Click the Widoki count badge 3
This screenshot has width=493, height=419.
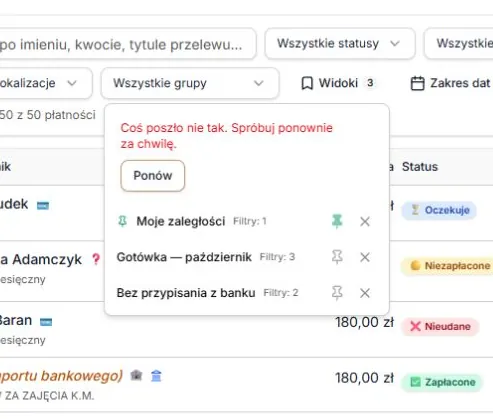pyautogui.click(x=370, y=83)
